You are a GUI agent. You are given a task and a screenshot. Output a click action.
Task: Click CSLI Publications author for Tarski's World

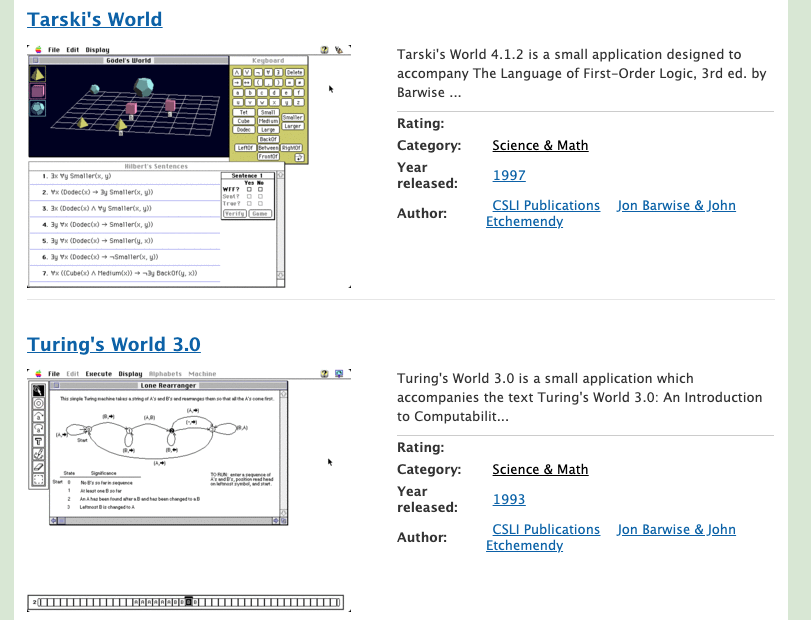point(546,205)
